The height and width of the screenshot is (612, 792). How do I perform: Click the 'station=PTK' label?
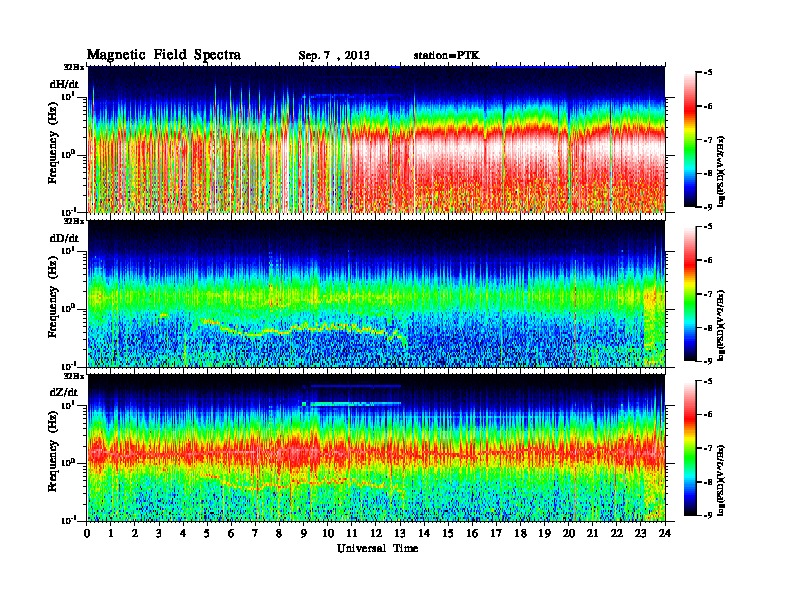point(447,55)
